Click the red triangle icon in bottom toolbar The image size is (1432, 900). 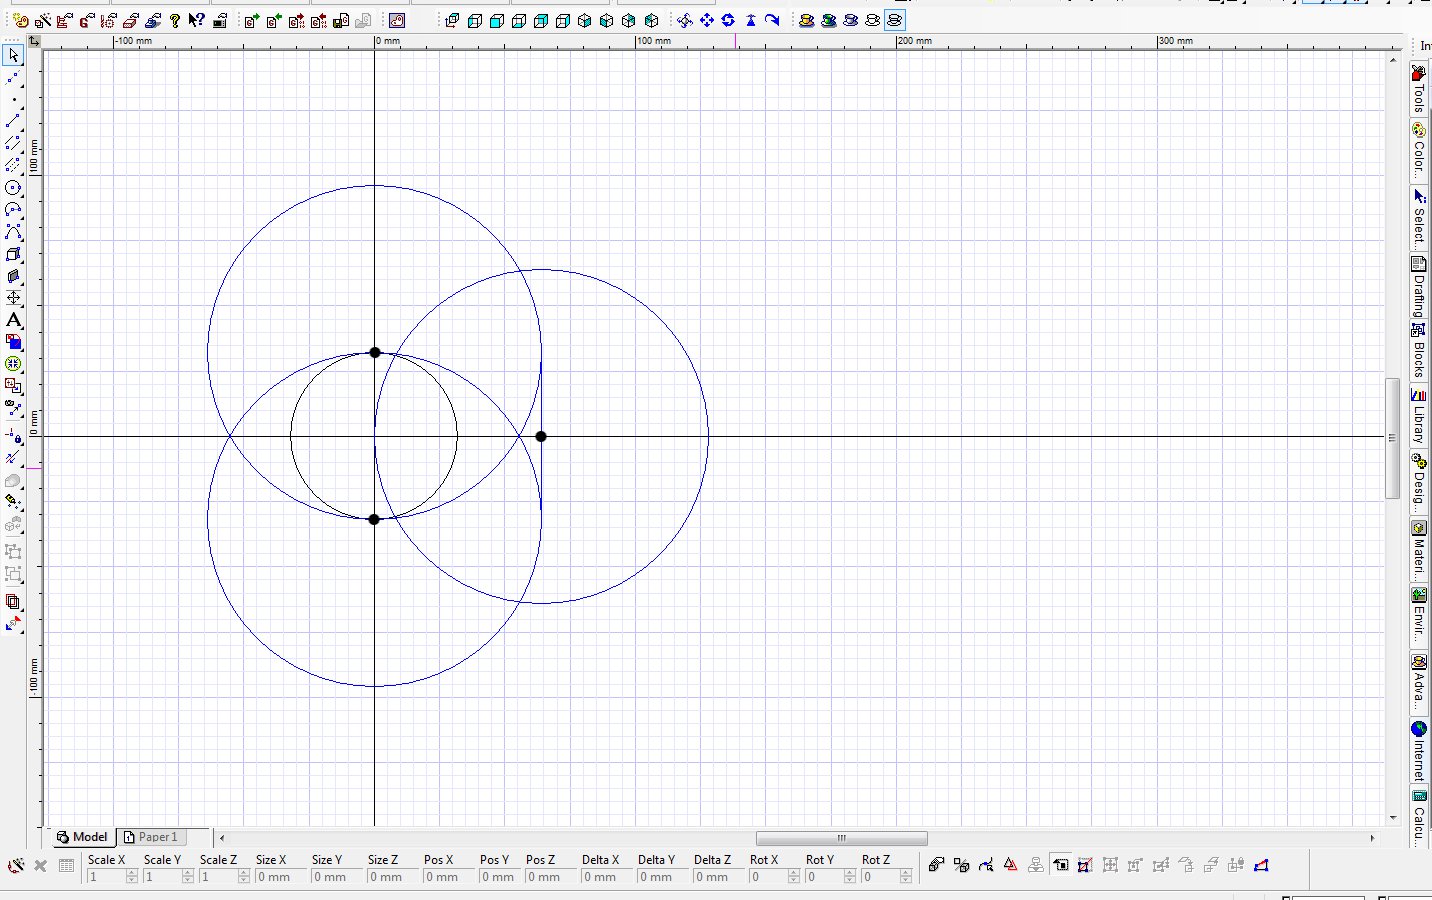pyautogui.click(x=1010, y=865)
